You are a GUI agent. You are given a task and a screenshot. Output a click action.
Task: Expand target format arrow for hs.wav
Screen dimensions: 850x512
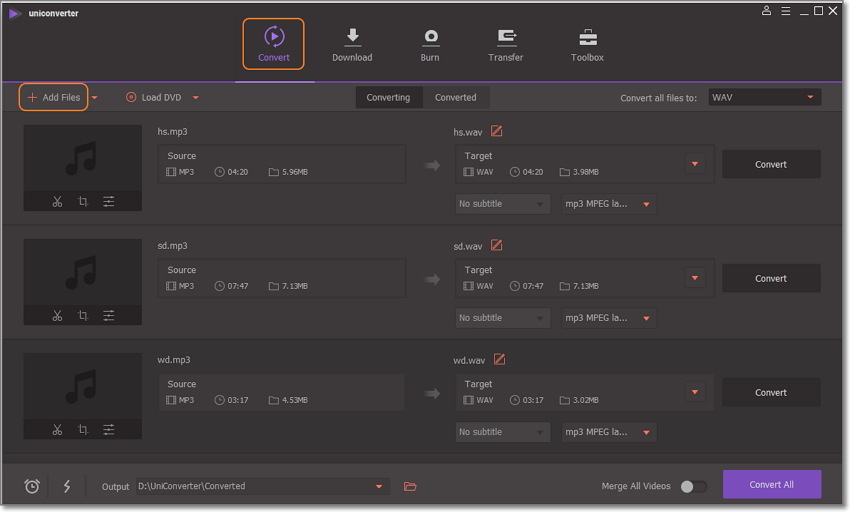pos(695,164)
